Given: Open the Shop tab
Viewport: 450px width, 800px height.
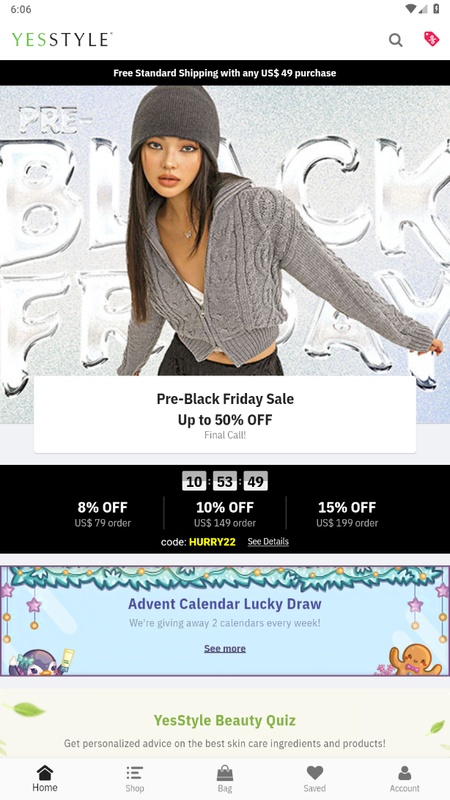Looking at the screenshot, I should [135, 779].
